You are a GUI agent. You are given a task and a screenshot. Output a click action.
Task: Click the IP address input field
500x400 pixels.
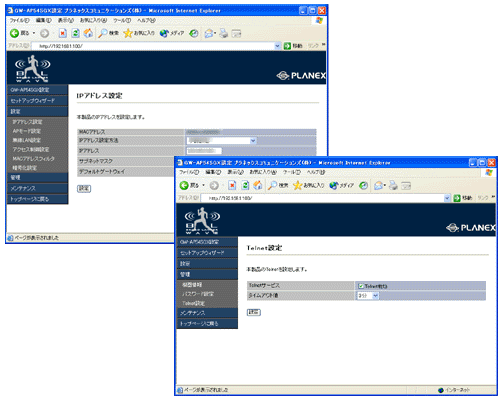click(x=204, y=151)
